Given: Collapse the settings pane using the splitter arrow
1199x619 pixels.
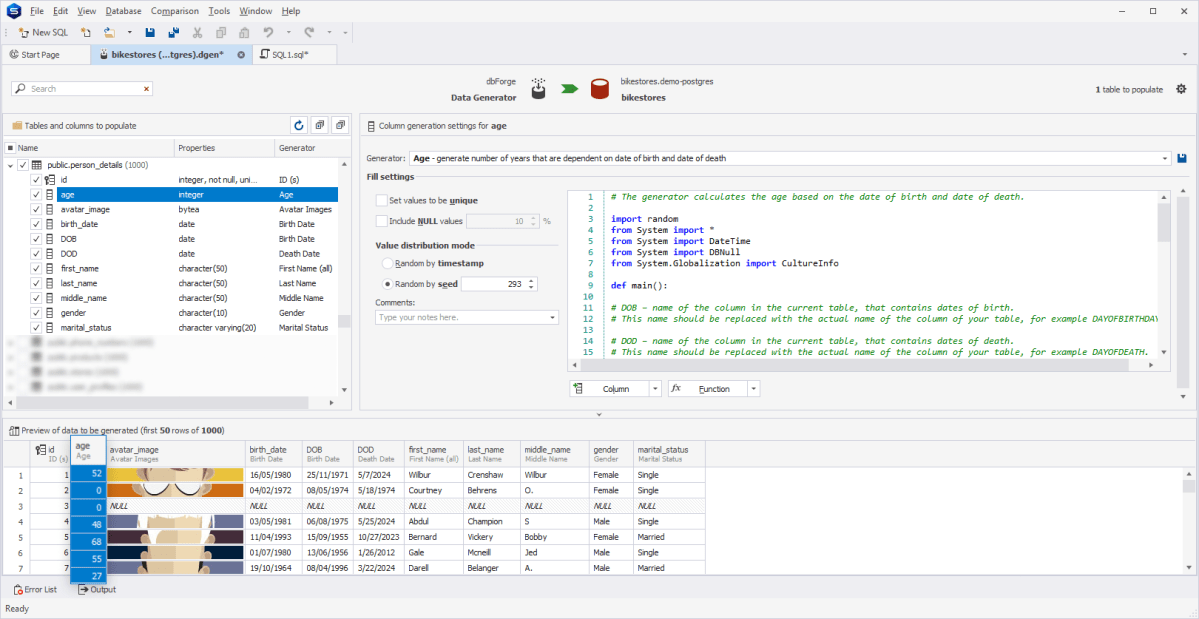Looking at the screenshot, I should click(x=600, y=415).
